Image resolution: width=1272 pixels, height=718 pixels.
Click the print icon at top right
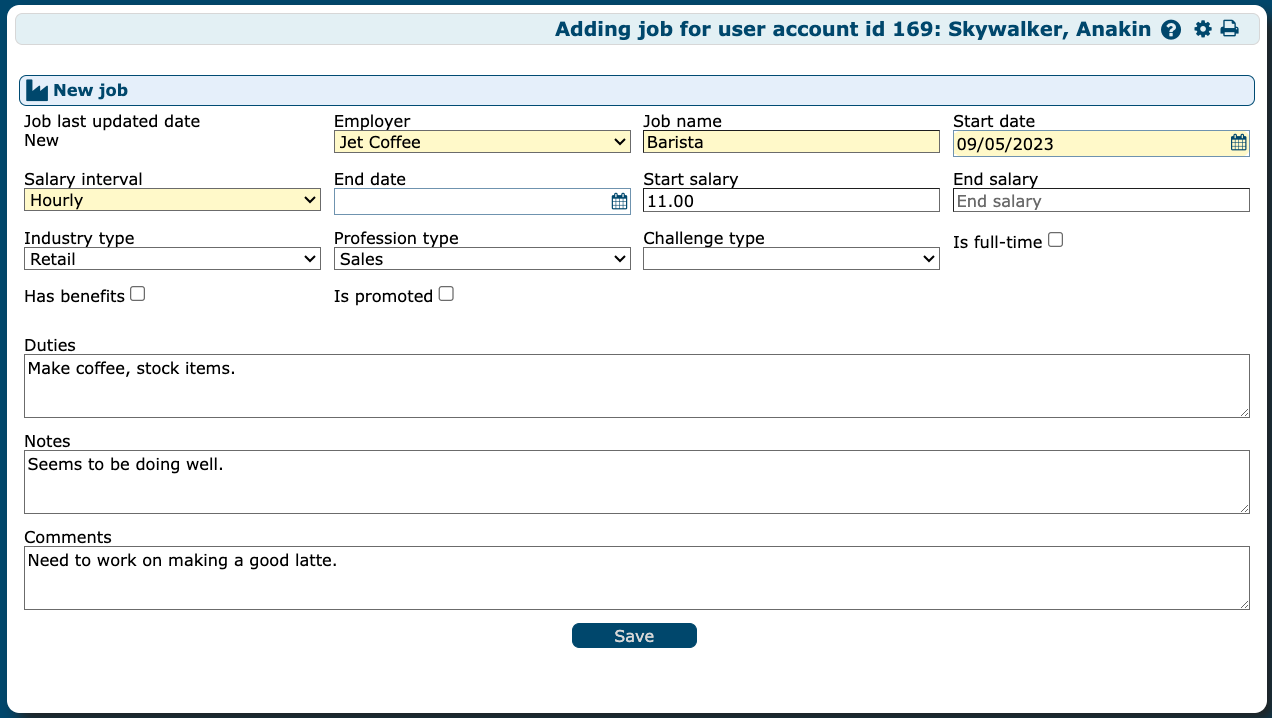pyautogui.click(x=1230, y=29)
